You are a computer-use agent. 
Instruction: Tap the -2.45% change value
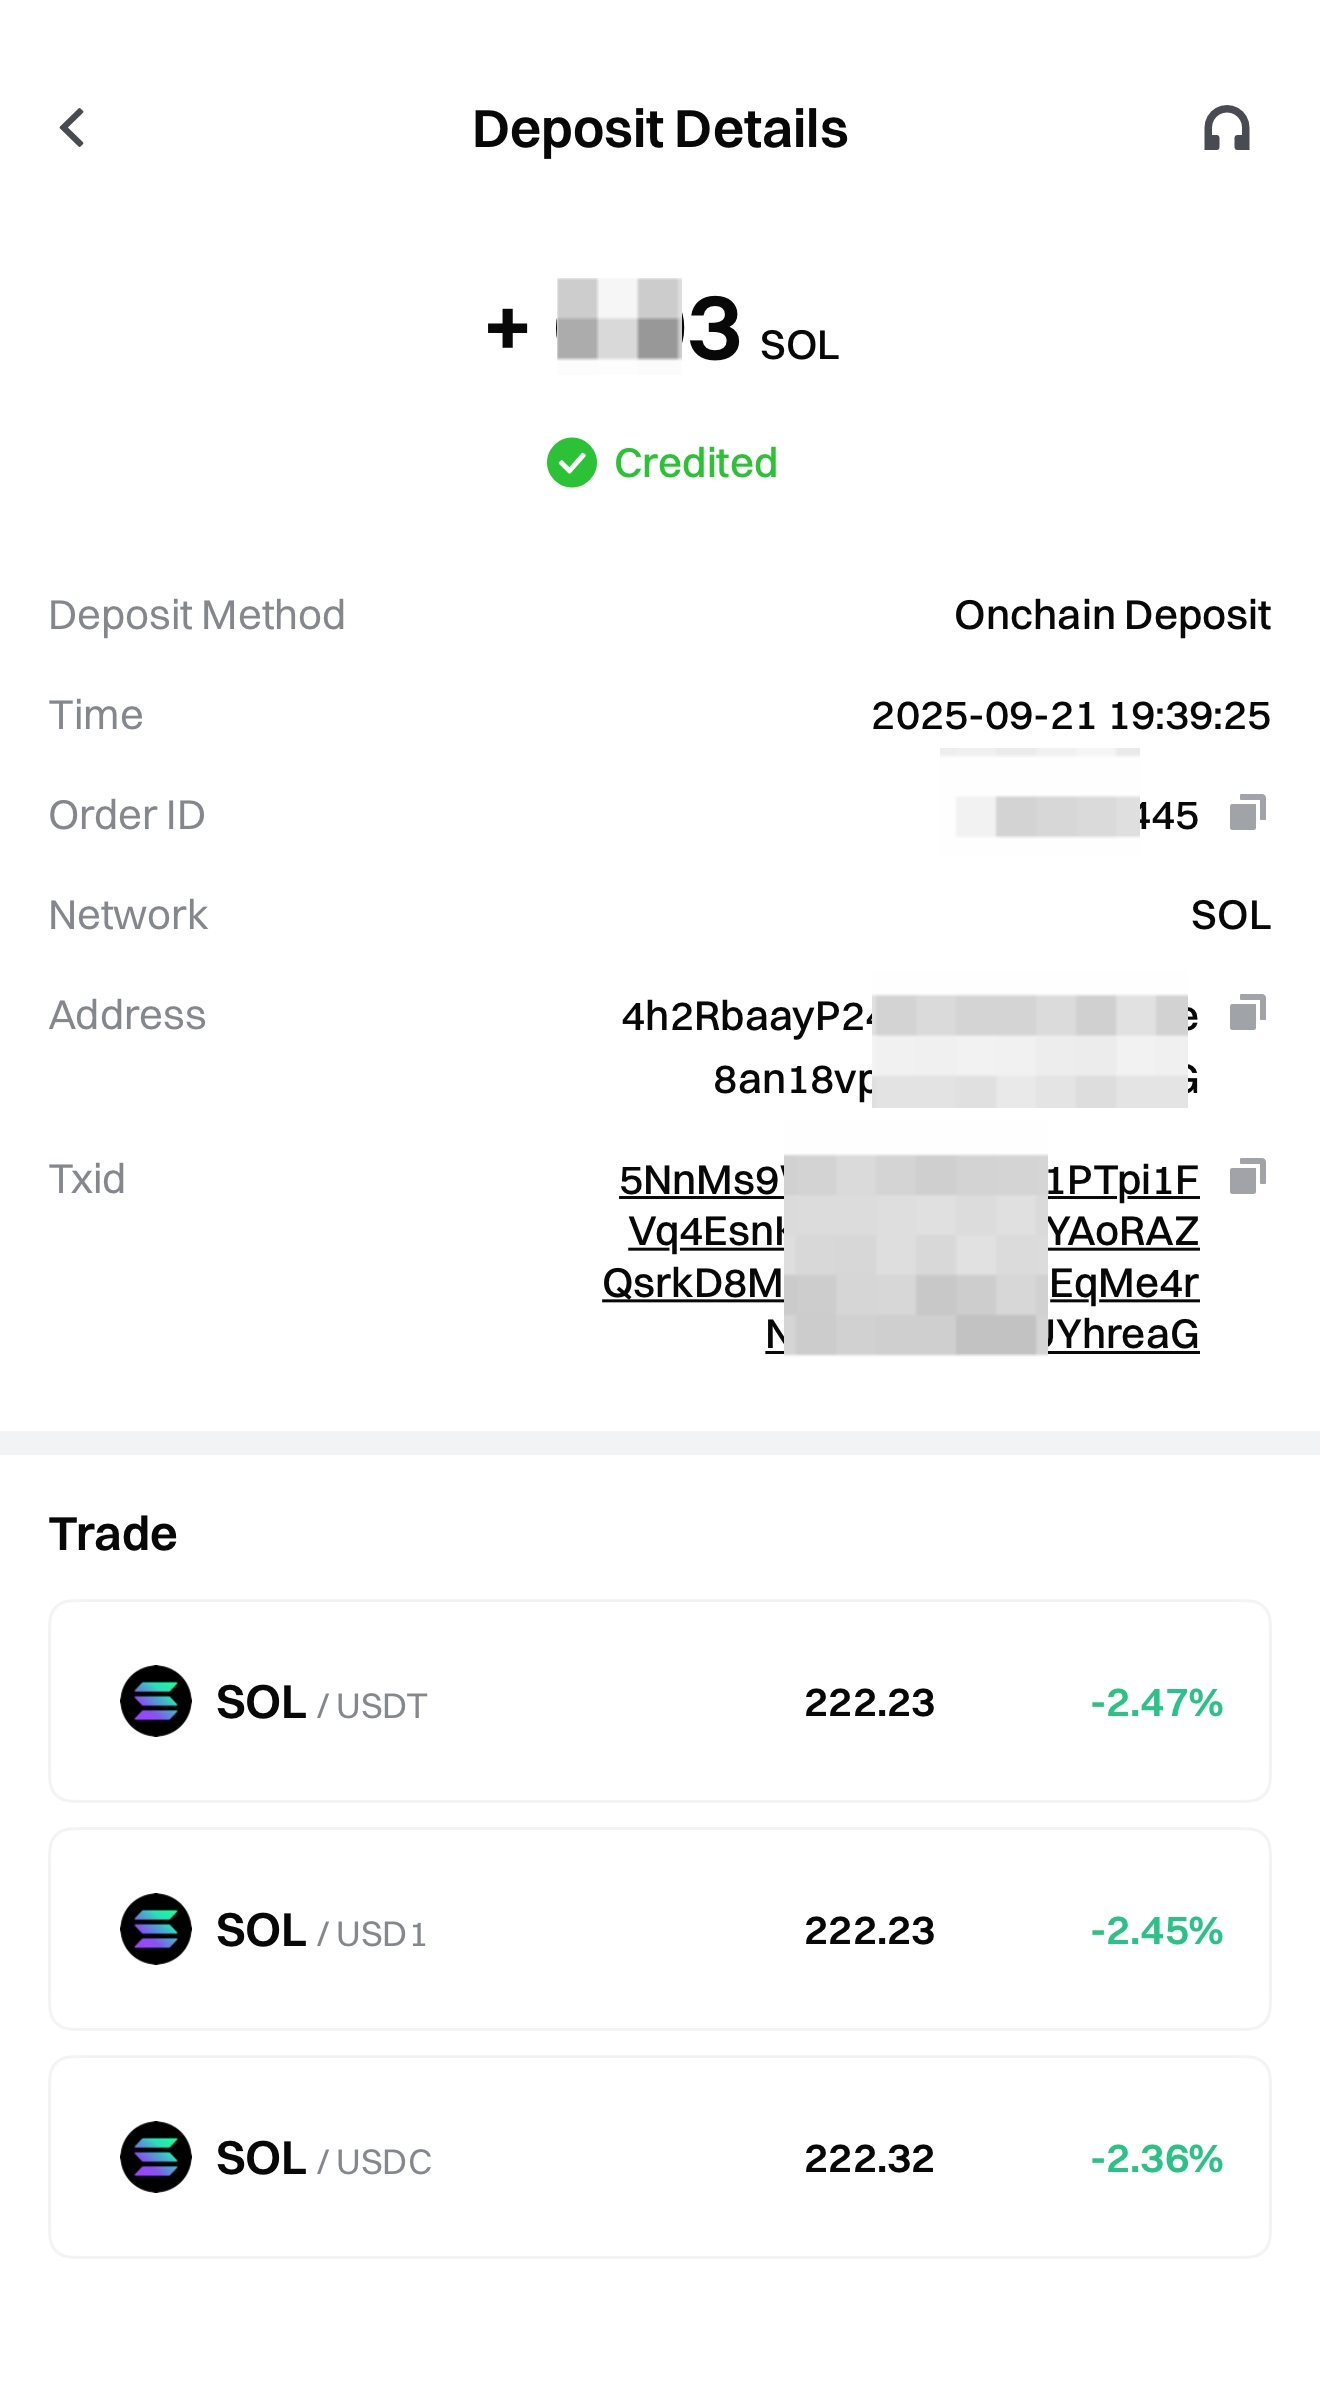pos(1156,1931)
